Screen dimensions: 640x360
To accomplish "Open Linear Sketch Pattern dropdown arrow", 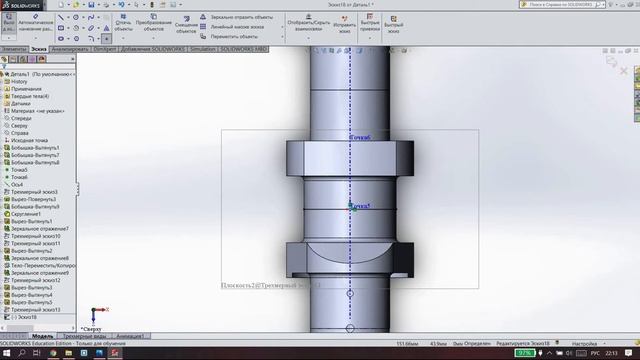I will (x=282, y=27).
